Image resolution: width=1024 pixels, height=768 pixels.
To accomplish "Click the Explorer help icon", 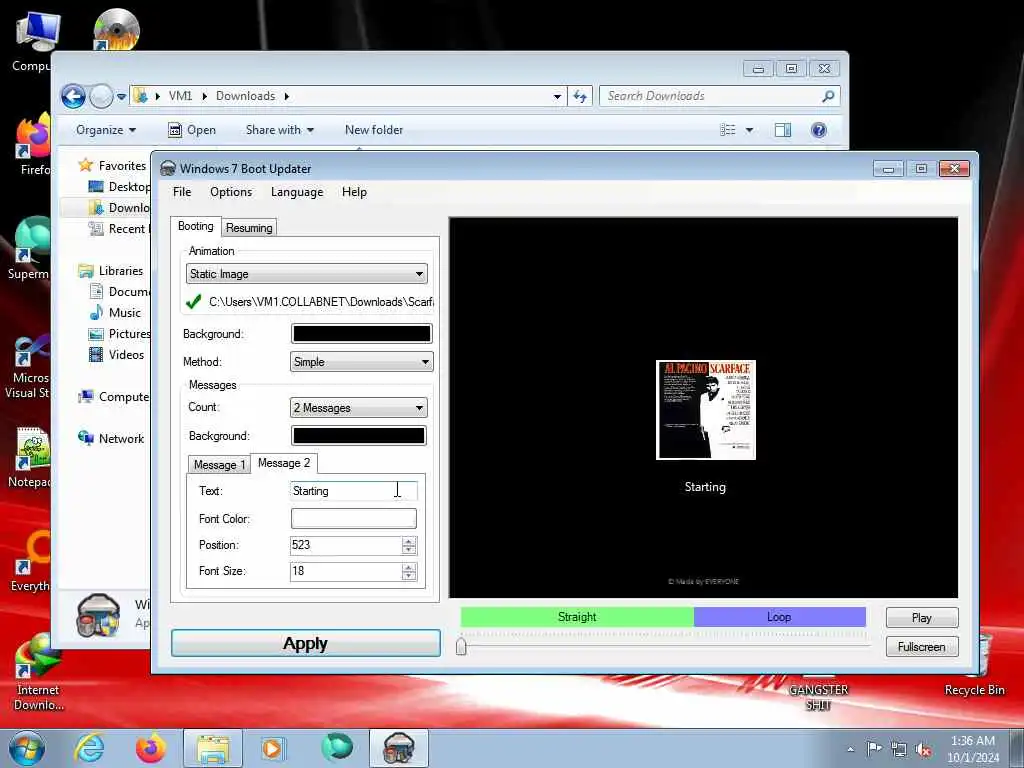I will coord(818,130).
